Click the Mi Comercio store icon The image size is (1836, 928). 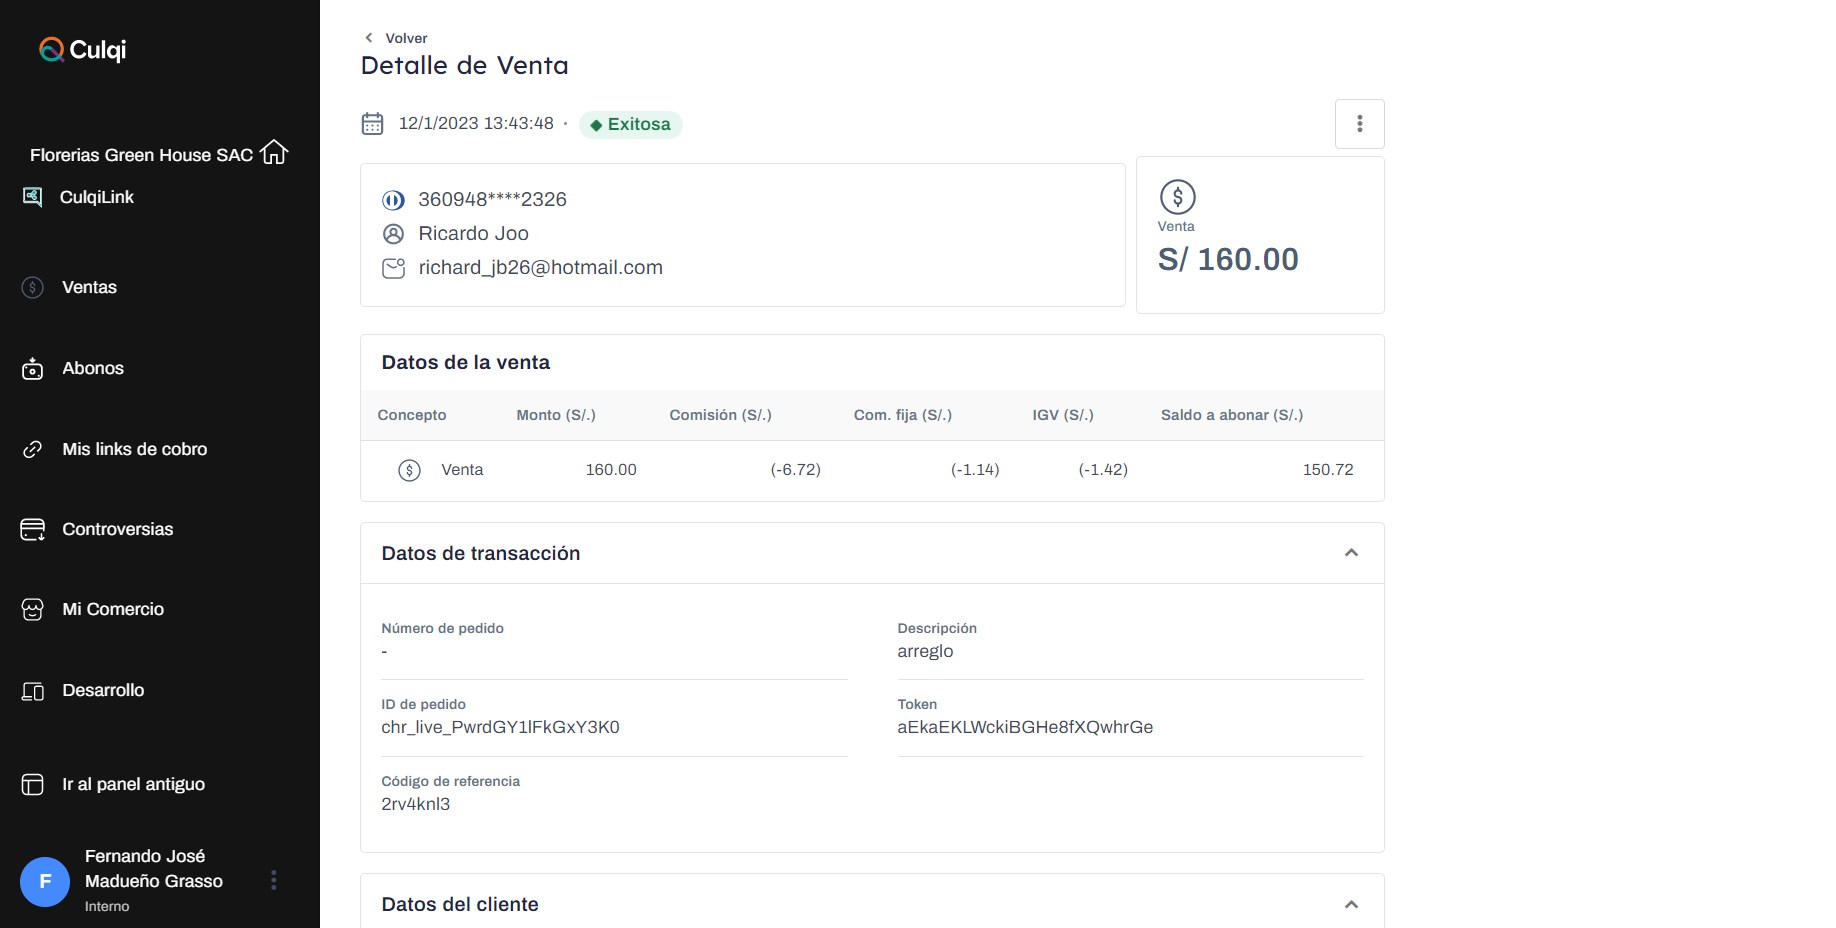click(33, 610)
